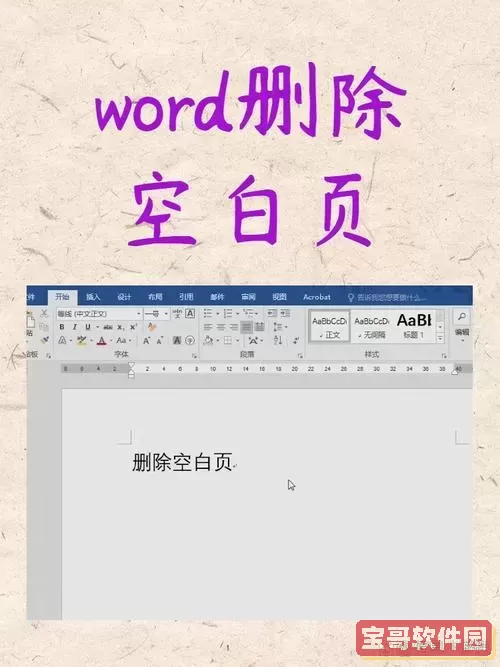Toggle Character Shading
Image resolution: width=500 pixels, height=667 pixels.
pos(177,340)
